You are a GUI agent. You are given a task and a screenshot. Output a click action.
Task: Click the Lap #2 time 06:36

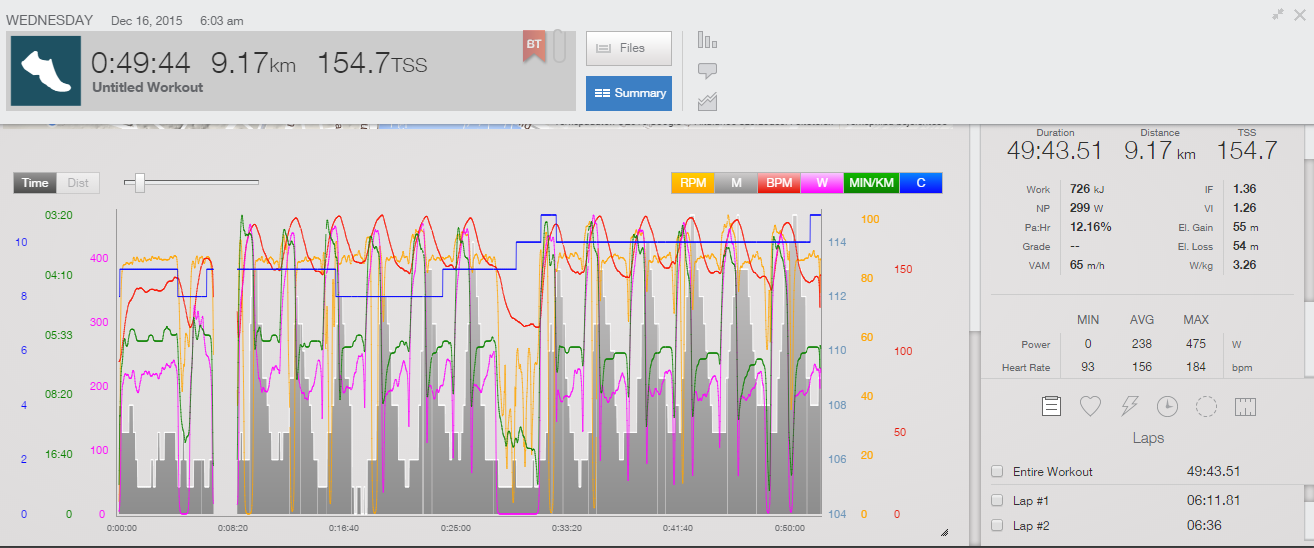point(1202,526)
